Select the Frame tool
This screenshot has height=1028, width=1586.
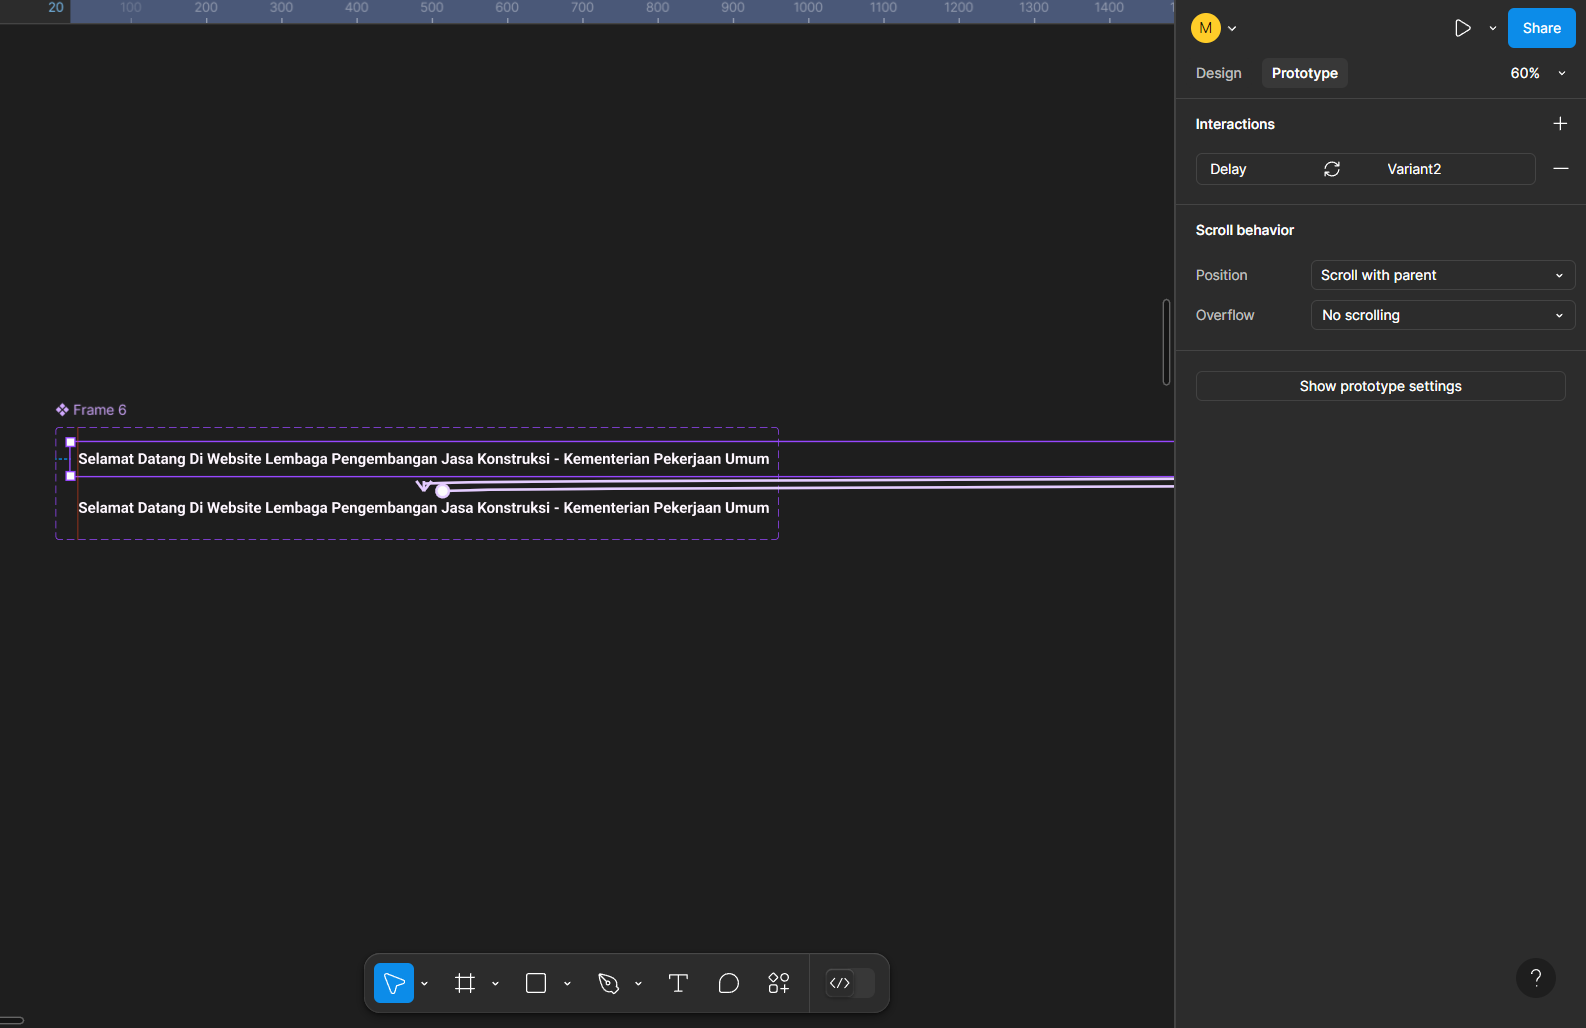pyautogui.click(x=465, y=983)
